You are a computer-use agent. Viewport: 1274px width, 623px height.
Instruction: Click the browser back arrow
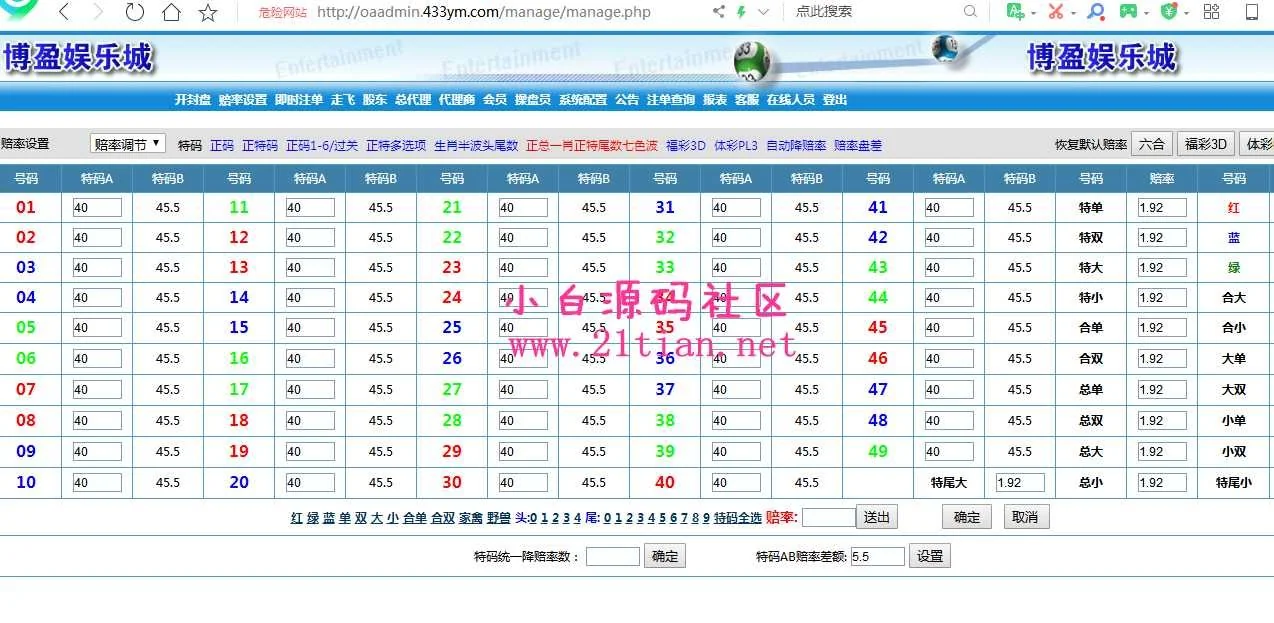[x=64, y=13]
